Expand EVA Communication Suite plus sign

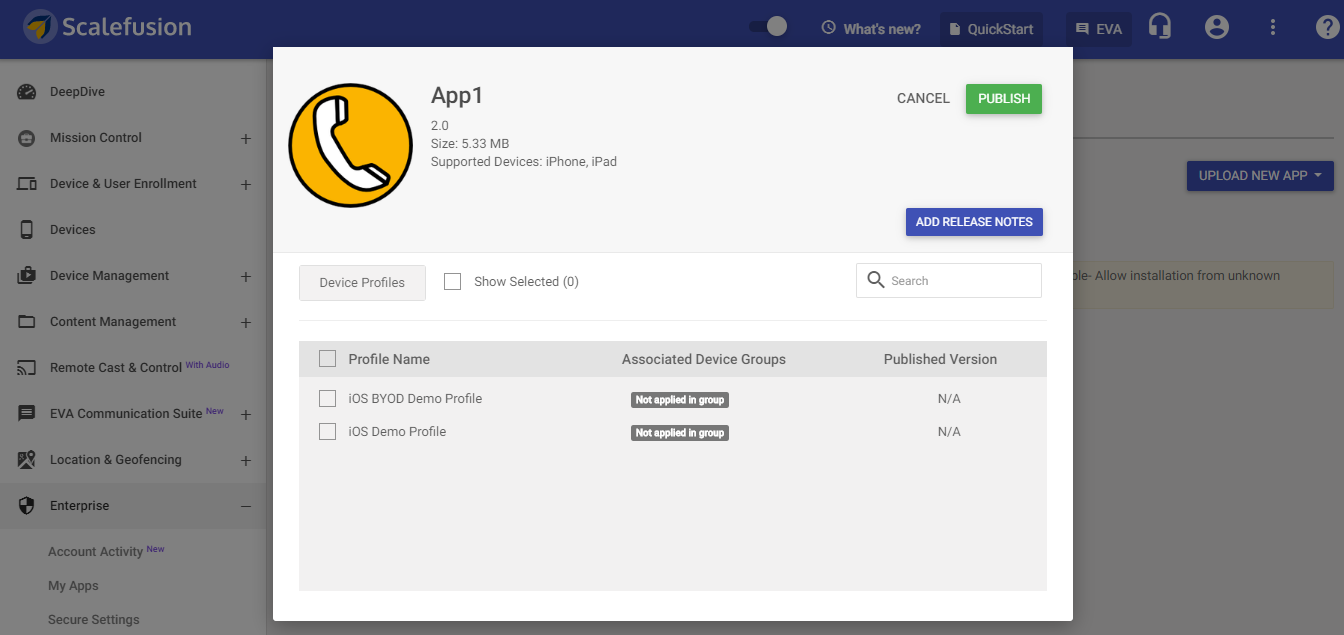pos(246,415)
